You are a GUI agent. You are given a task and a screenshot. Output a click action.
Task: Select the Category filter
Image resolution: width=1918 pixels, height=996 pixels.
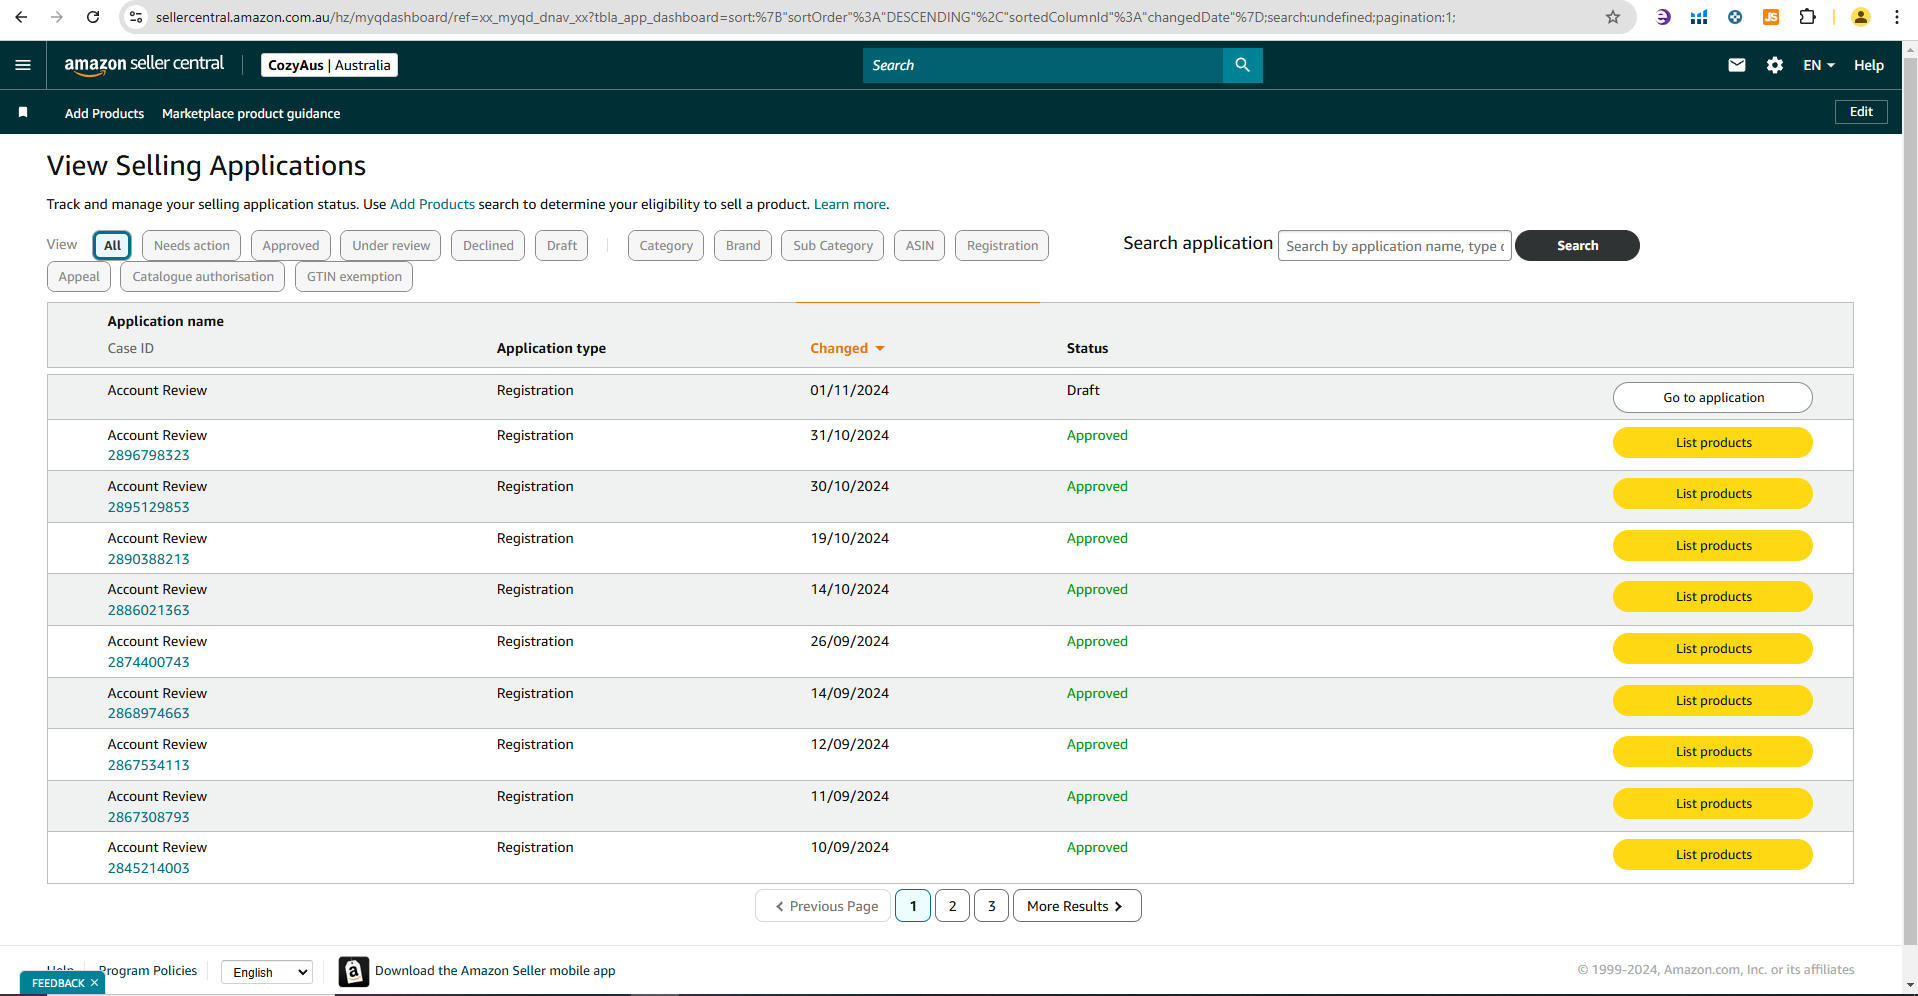pos(666,245)
